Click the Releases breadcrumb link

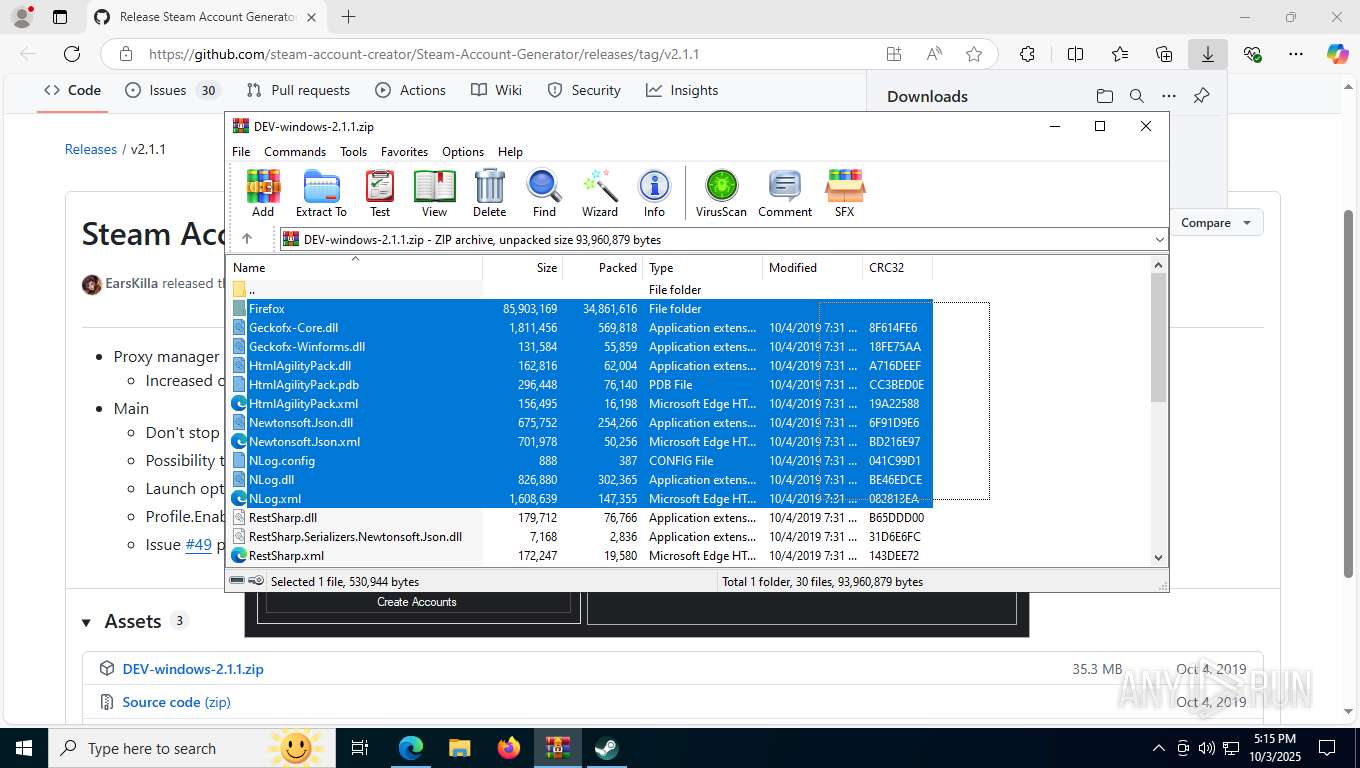click(91, 149)
